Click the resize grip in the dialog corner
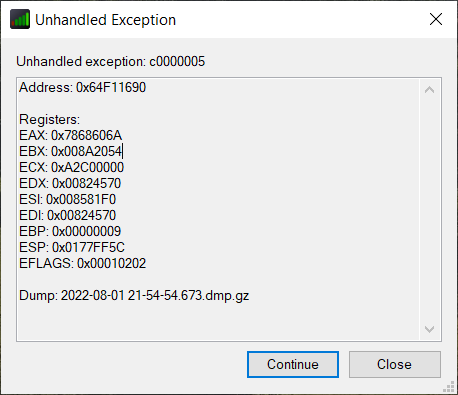 coord(449,387)
